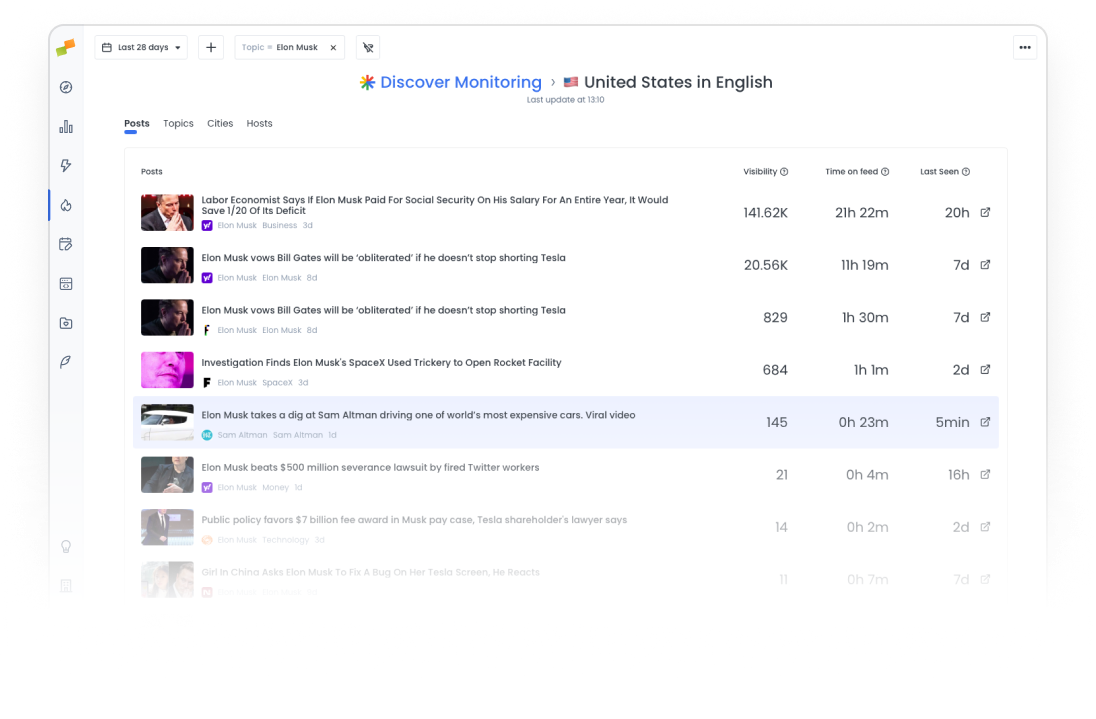Select the feather pen icon in the sidebar
The image size is (1096, 719).
66,362
